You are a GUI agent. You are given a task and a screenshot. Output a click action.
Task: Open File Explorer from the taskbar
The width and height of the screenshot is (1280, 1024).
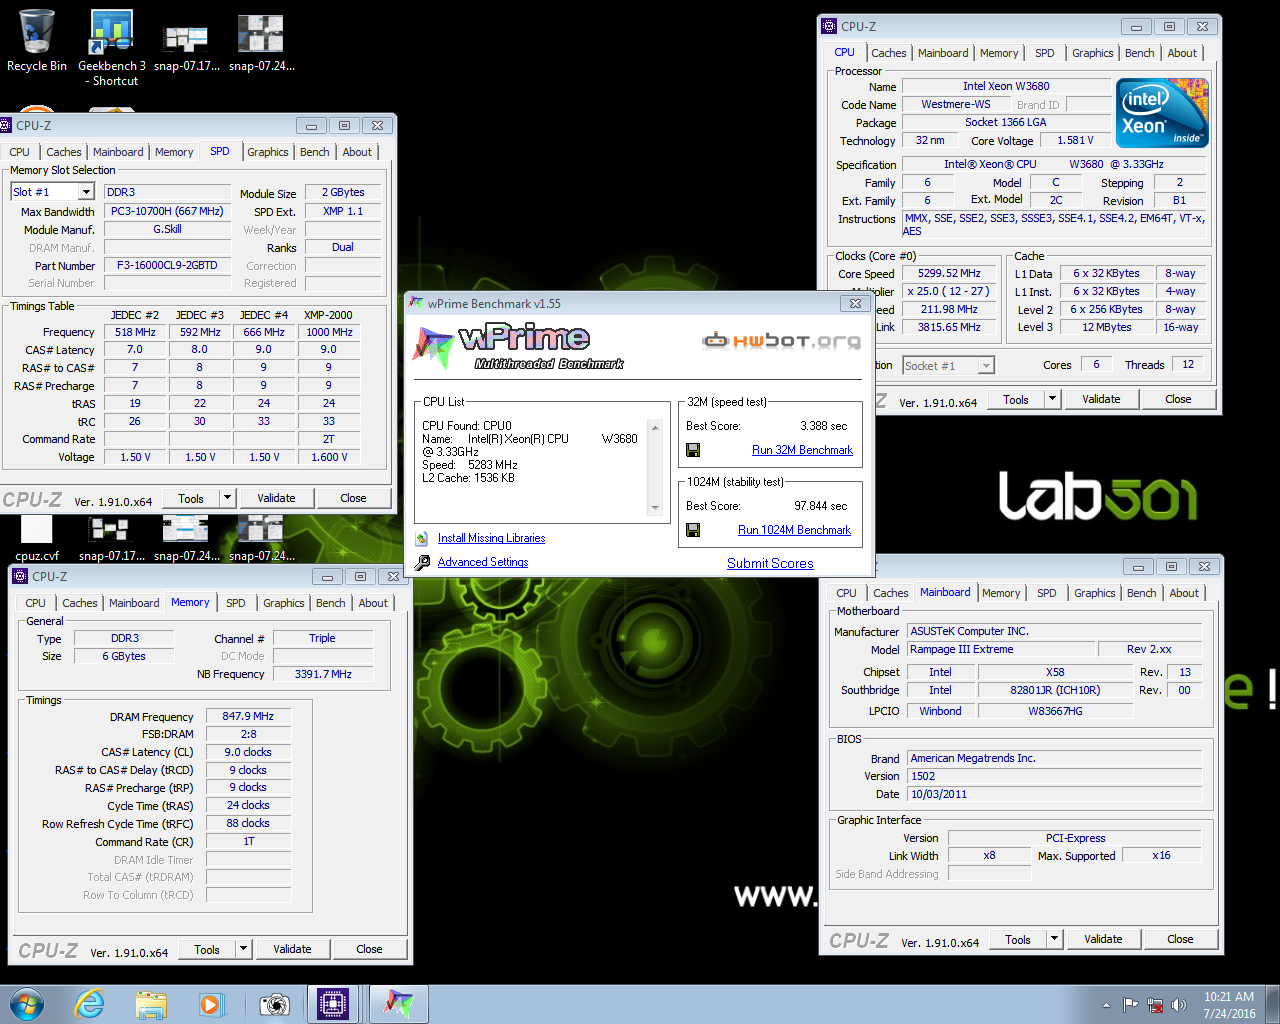tap(151, 1004)
